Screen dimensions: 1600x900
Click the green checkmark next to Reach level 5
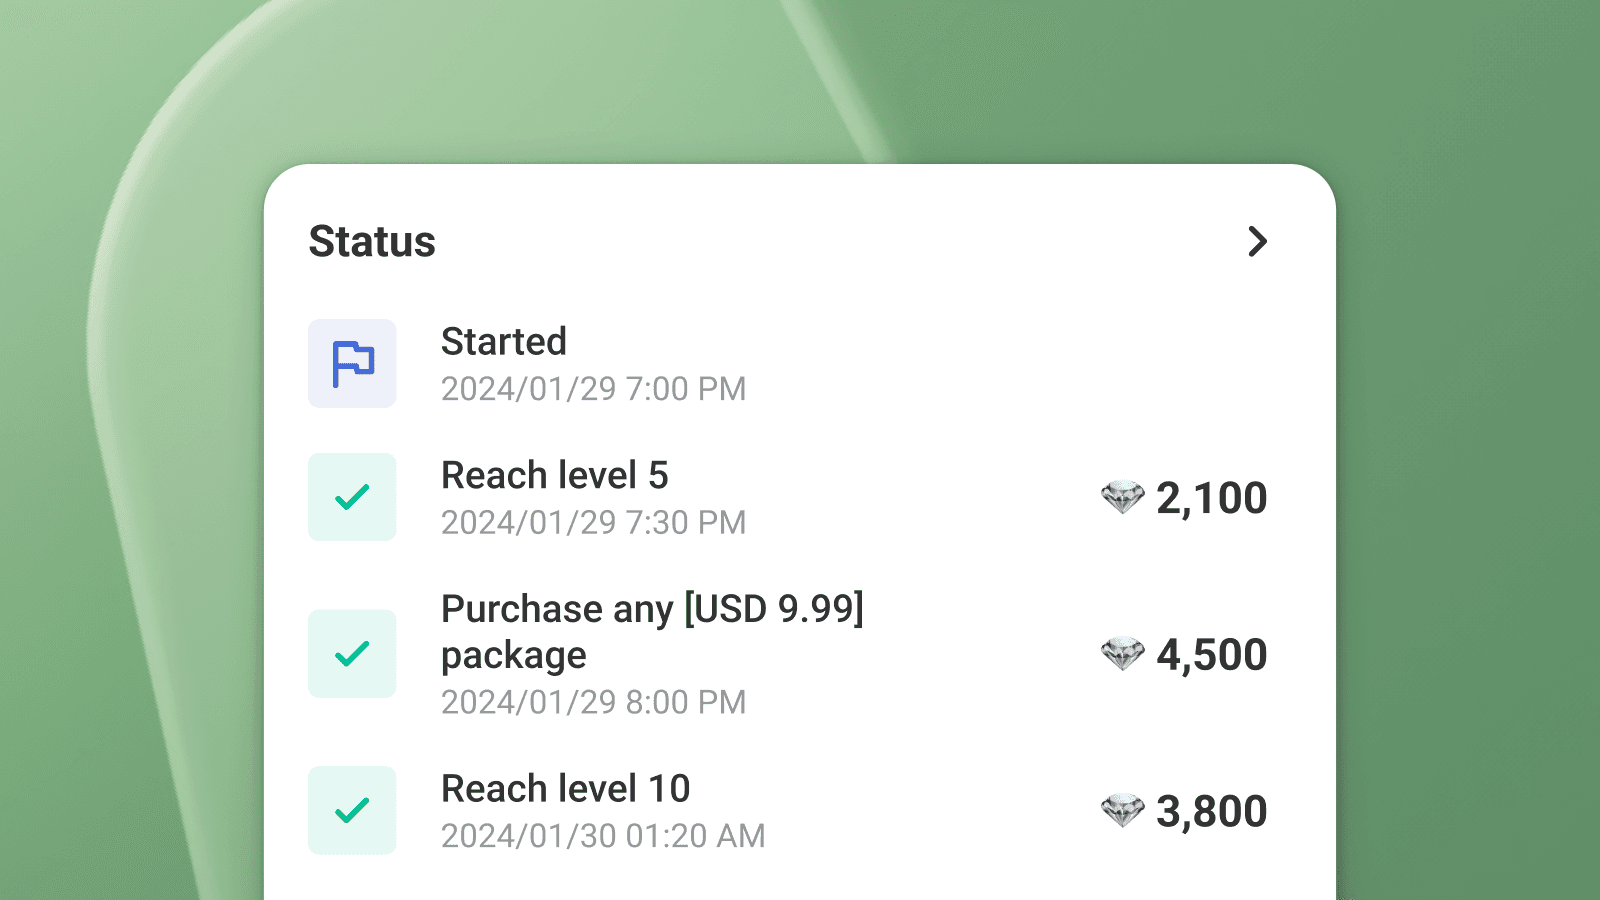(352, 496)
